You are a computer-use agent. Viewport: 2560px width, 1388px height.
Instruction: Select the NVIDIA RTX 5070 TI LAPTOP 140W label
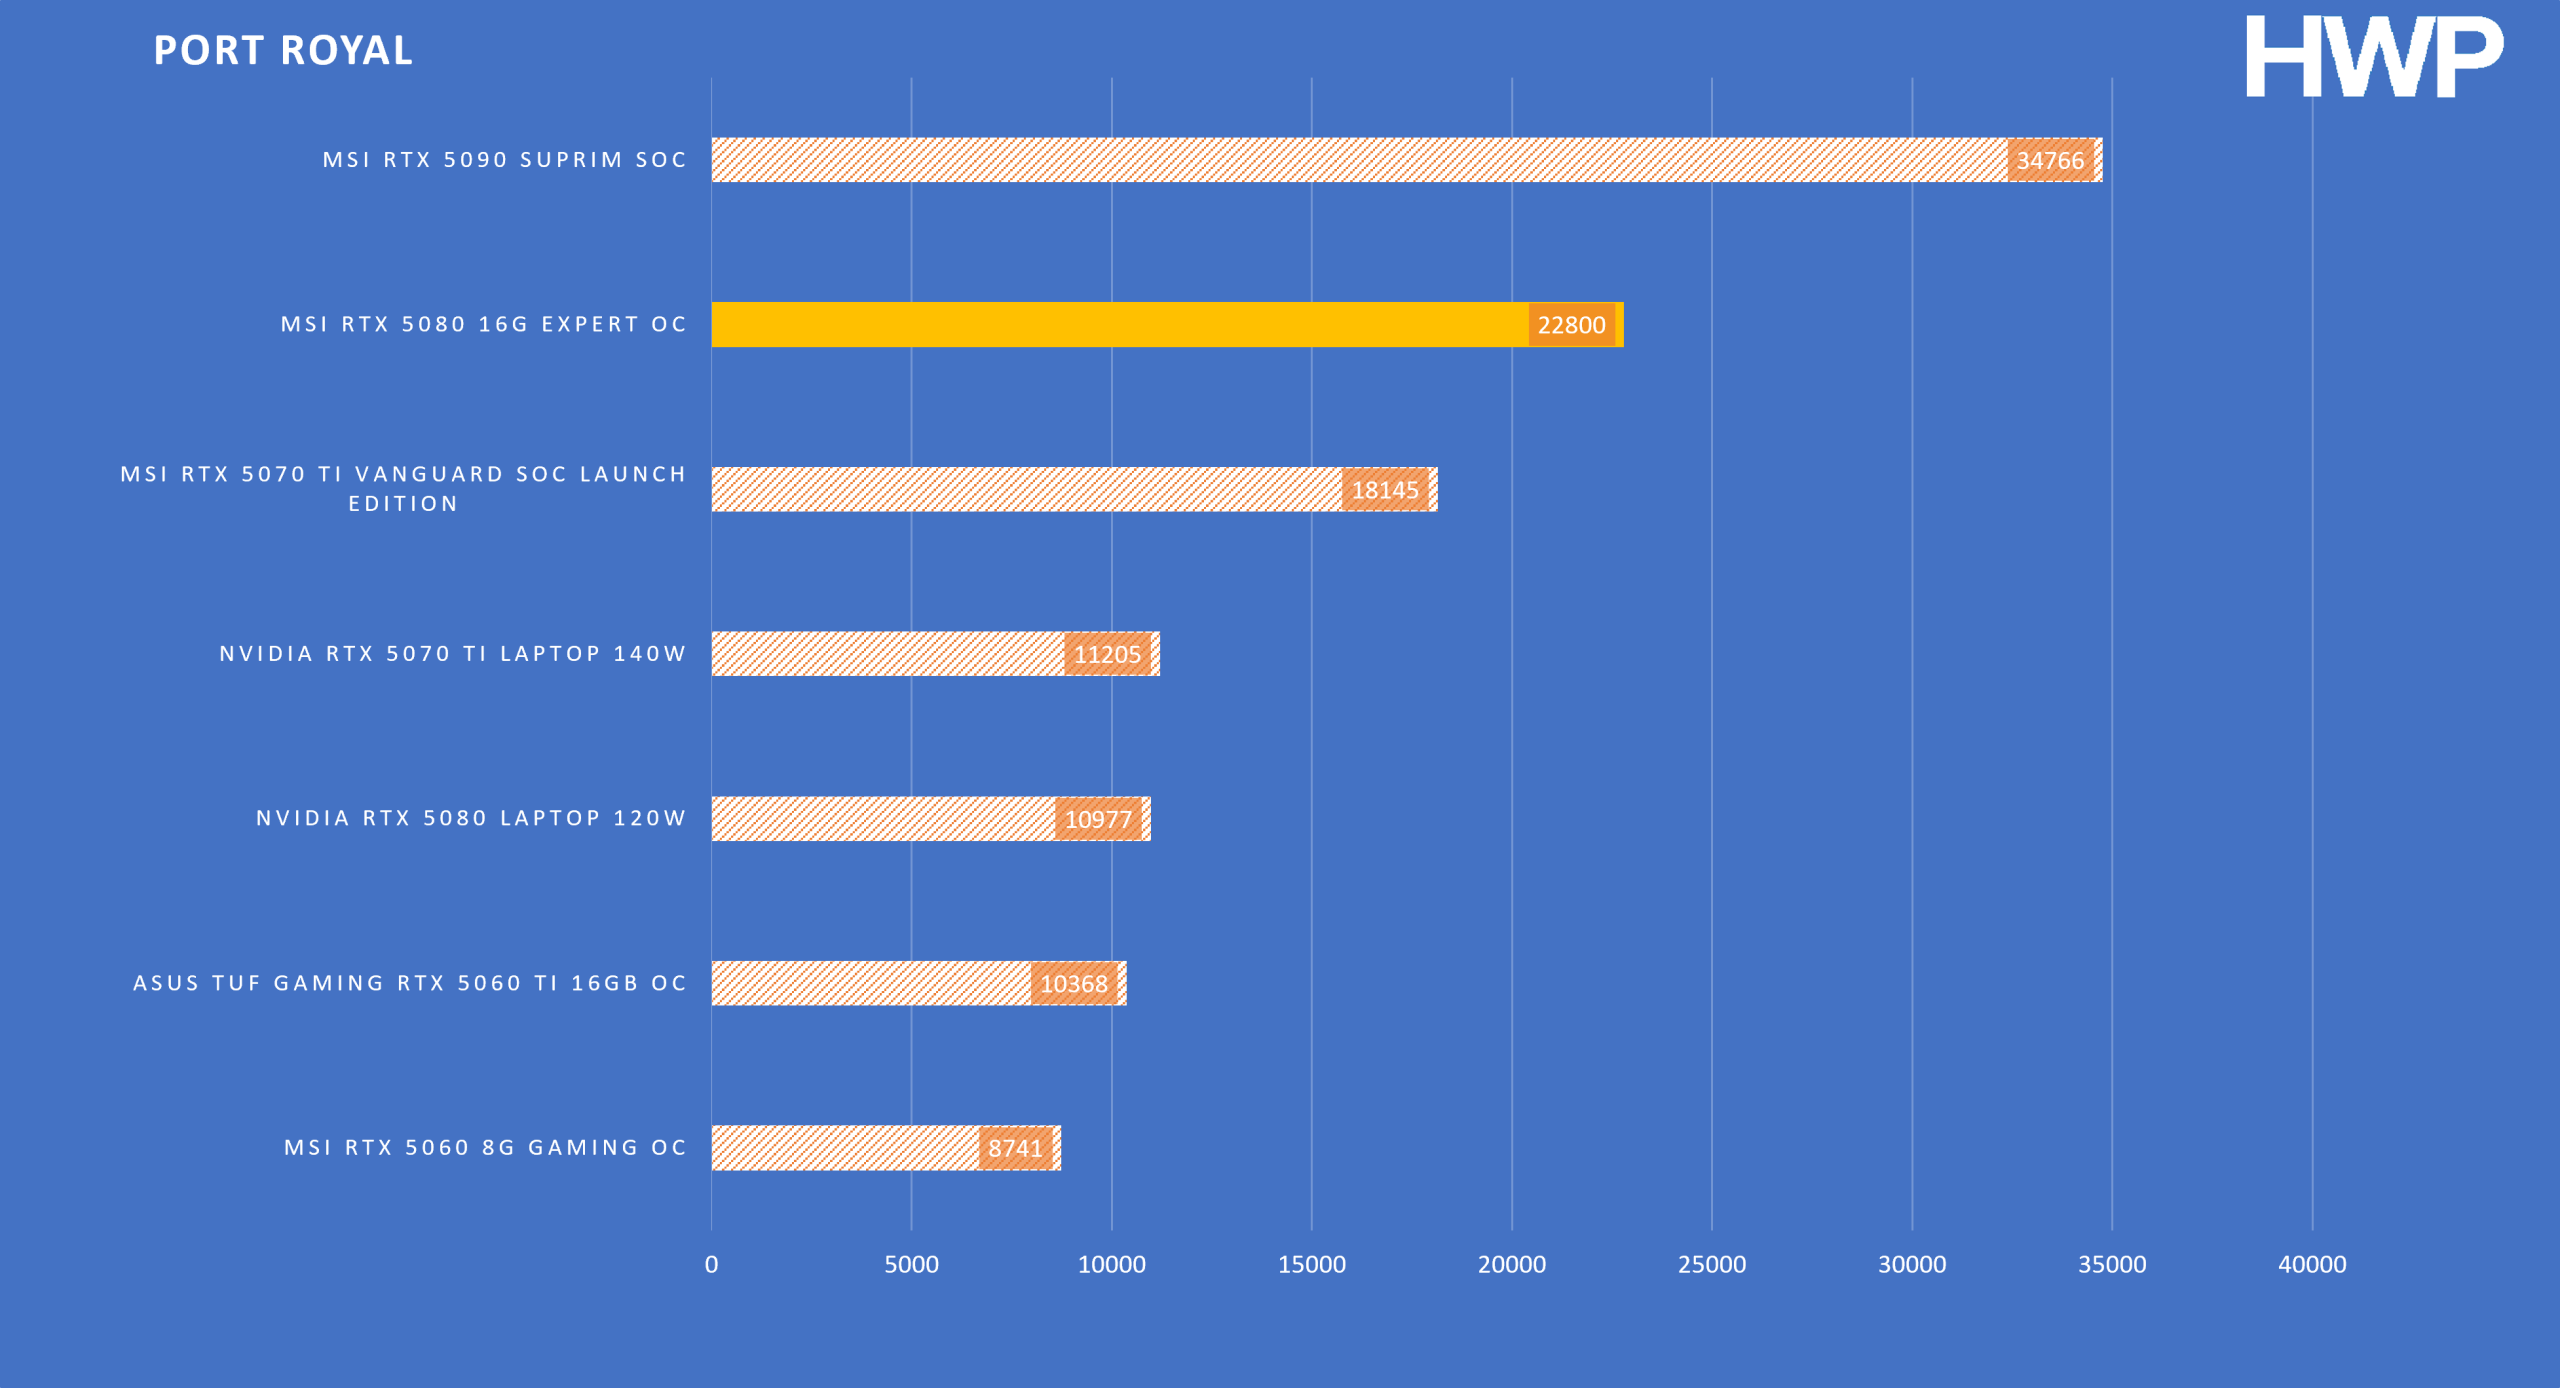pos(453,654)
